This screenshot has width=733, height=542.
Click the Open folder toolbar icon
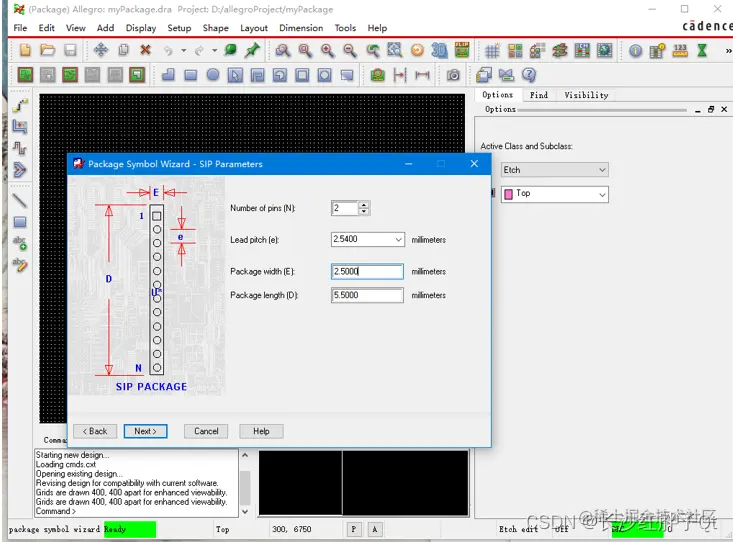pyautogui.click(x=47, y=50)
